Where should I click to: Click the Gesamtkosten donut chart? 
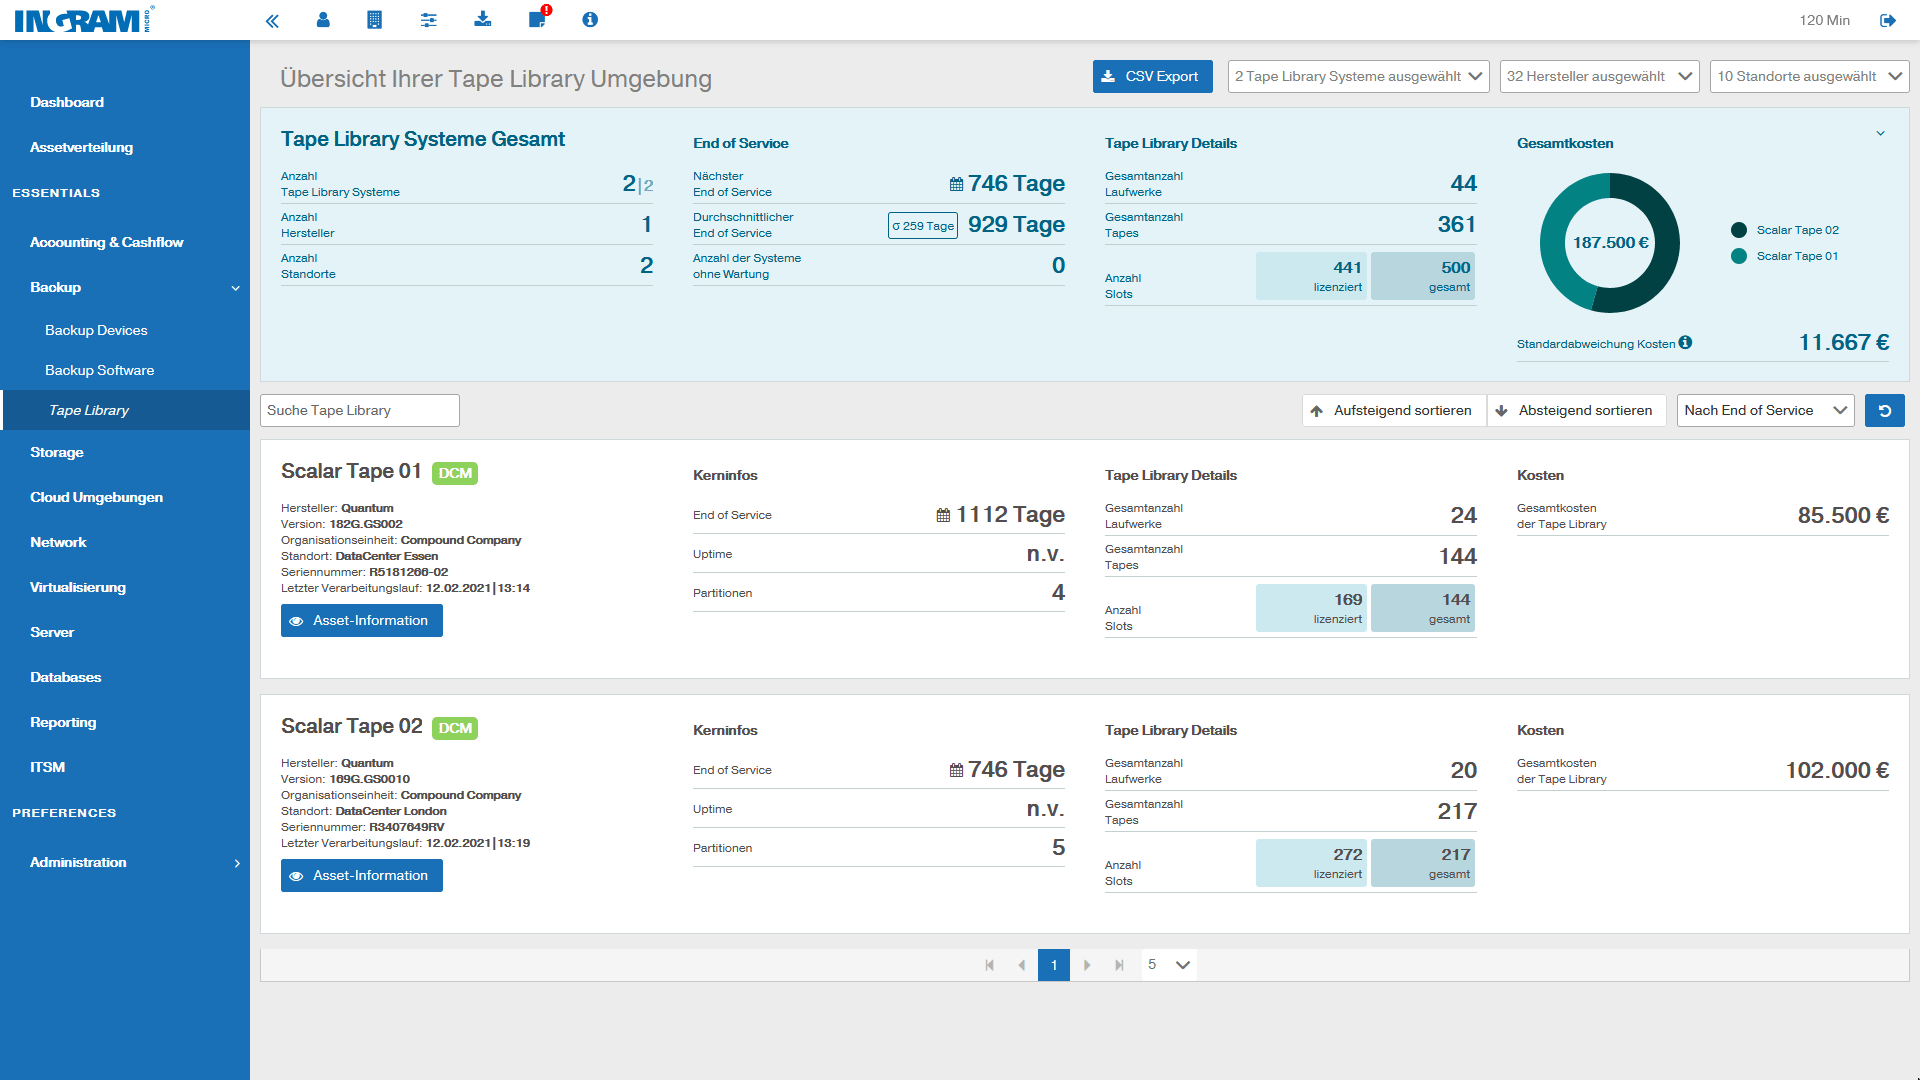coord(1610,243)
